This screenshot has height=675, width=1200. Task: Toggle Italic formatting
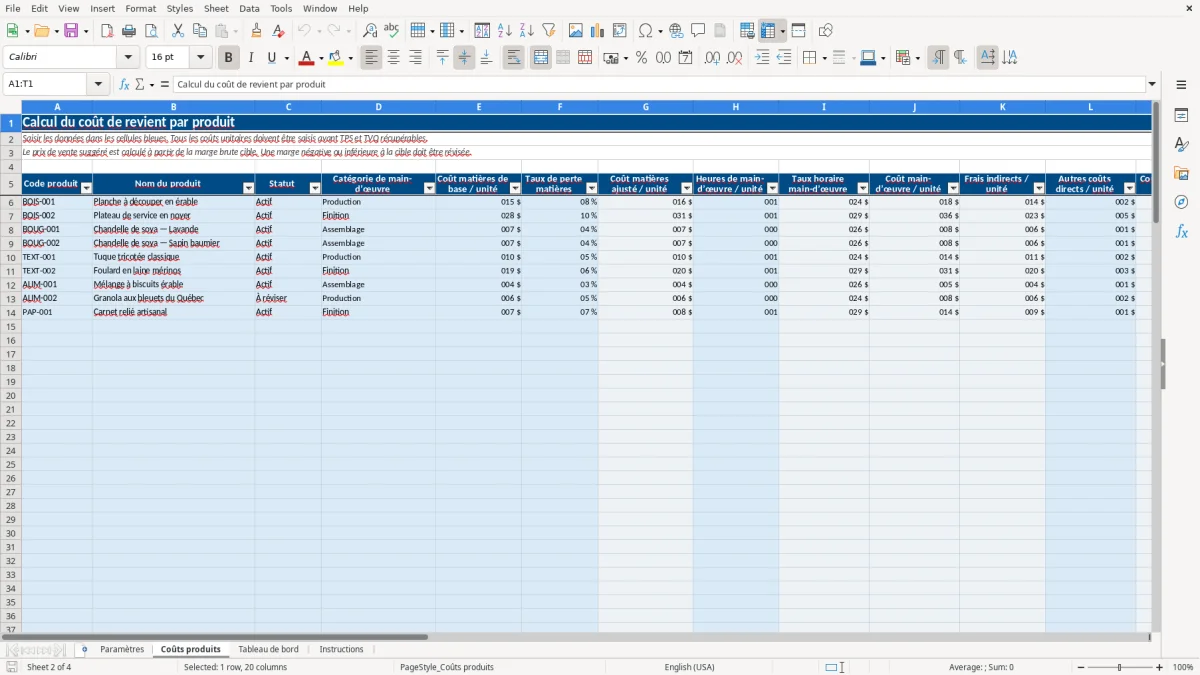[251, 58]
